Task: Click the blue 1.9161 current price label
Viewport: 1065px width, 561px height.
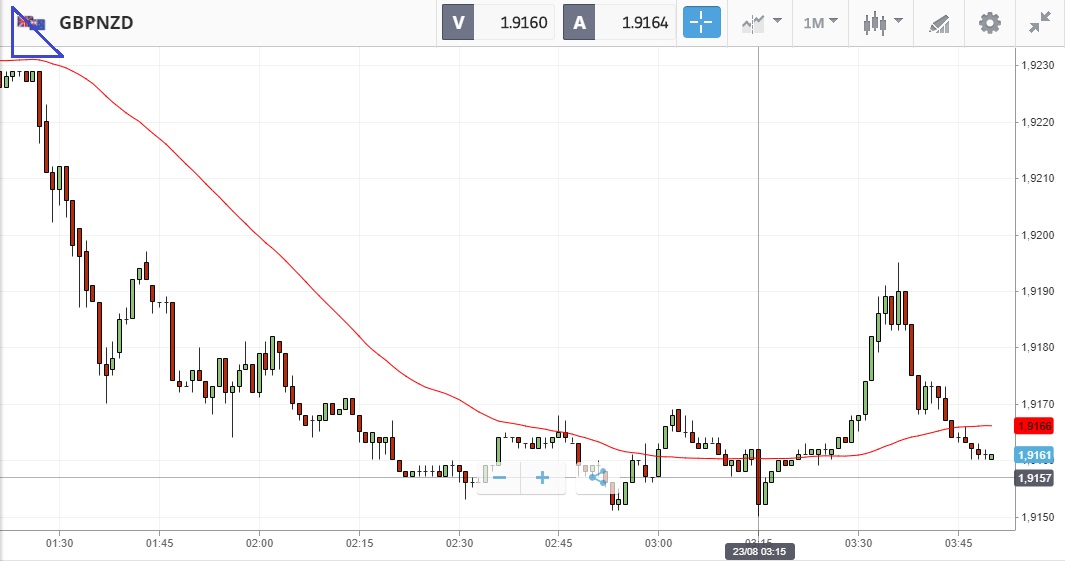Action: 1033,456
